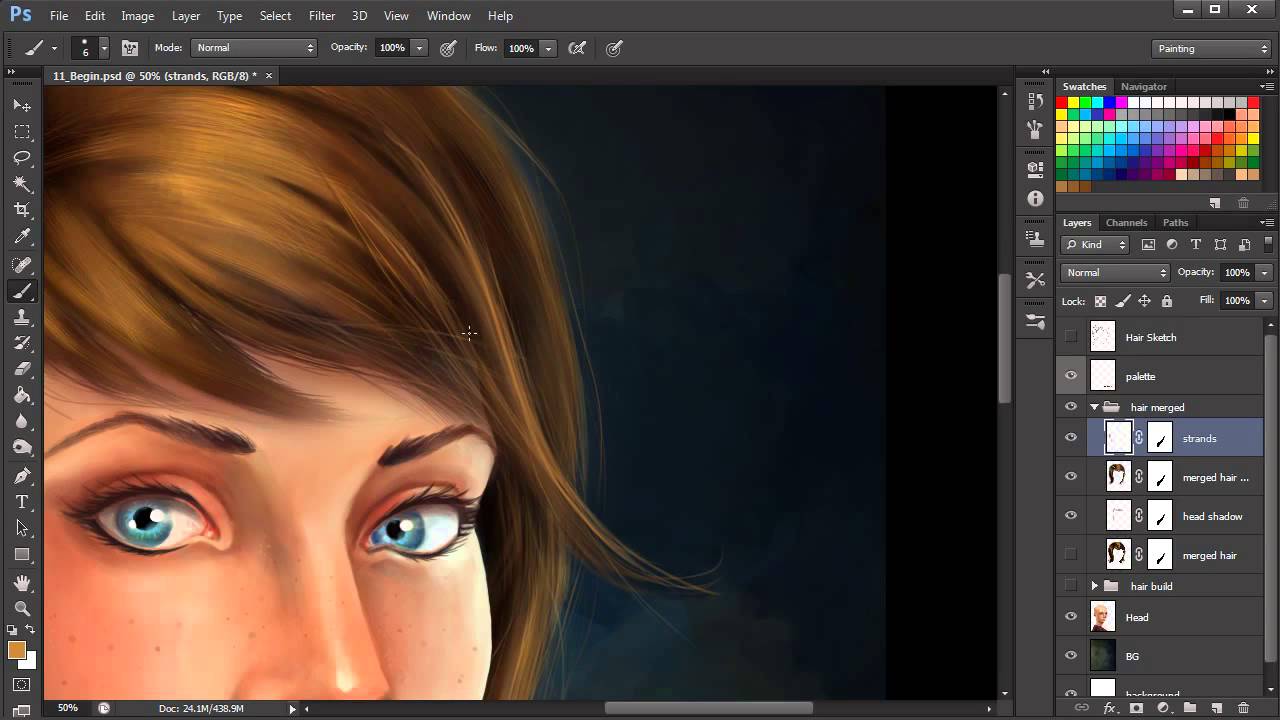Select the Eyedropper tool
Screen dimensions: 1280x720
coord(22,237)
